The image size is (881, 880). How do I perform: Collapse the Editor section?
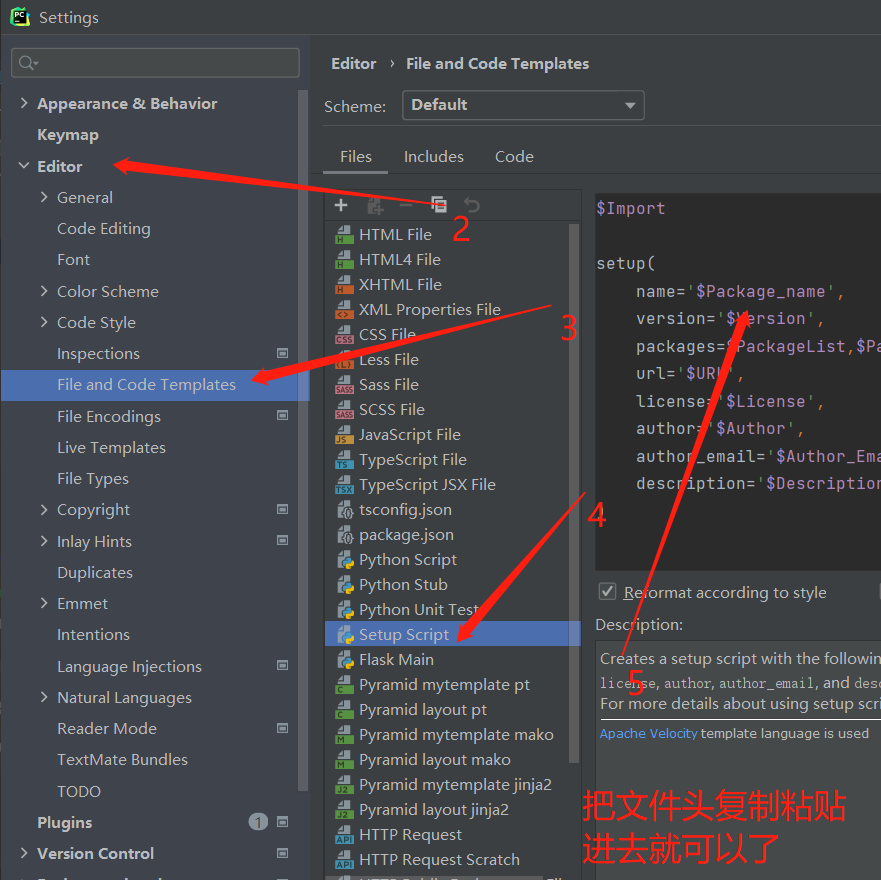24,166
